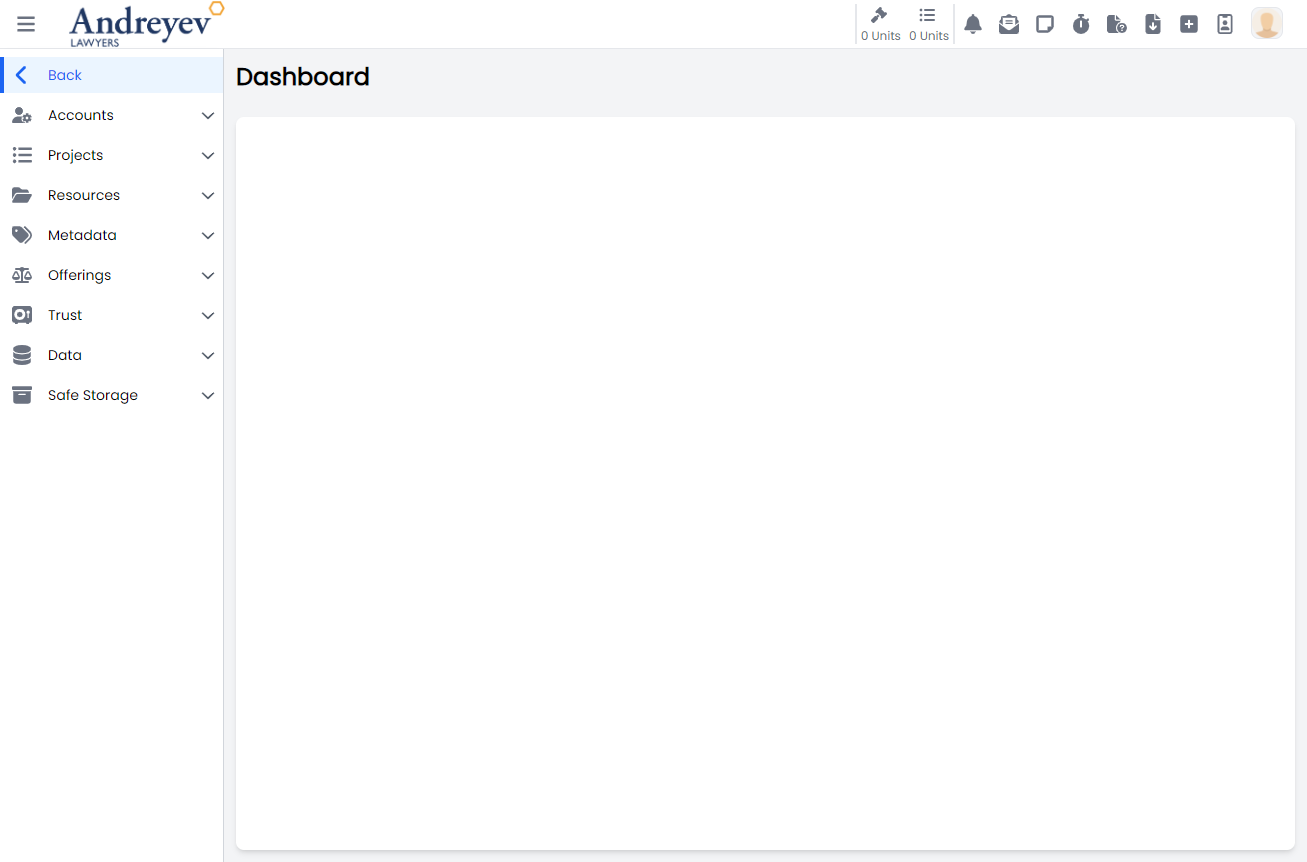This screenshot has width=1307, height=862.
Task: Click the sticky note icon
Action: [x=1045, y=24]
